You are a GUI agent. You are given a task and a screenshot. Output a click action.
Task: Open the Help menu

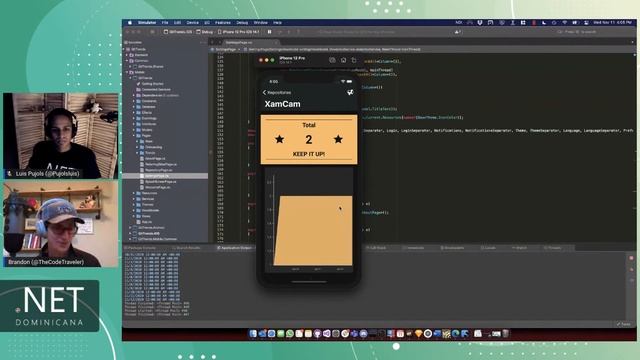click(278, 23)
